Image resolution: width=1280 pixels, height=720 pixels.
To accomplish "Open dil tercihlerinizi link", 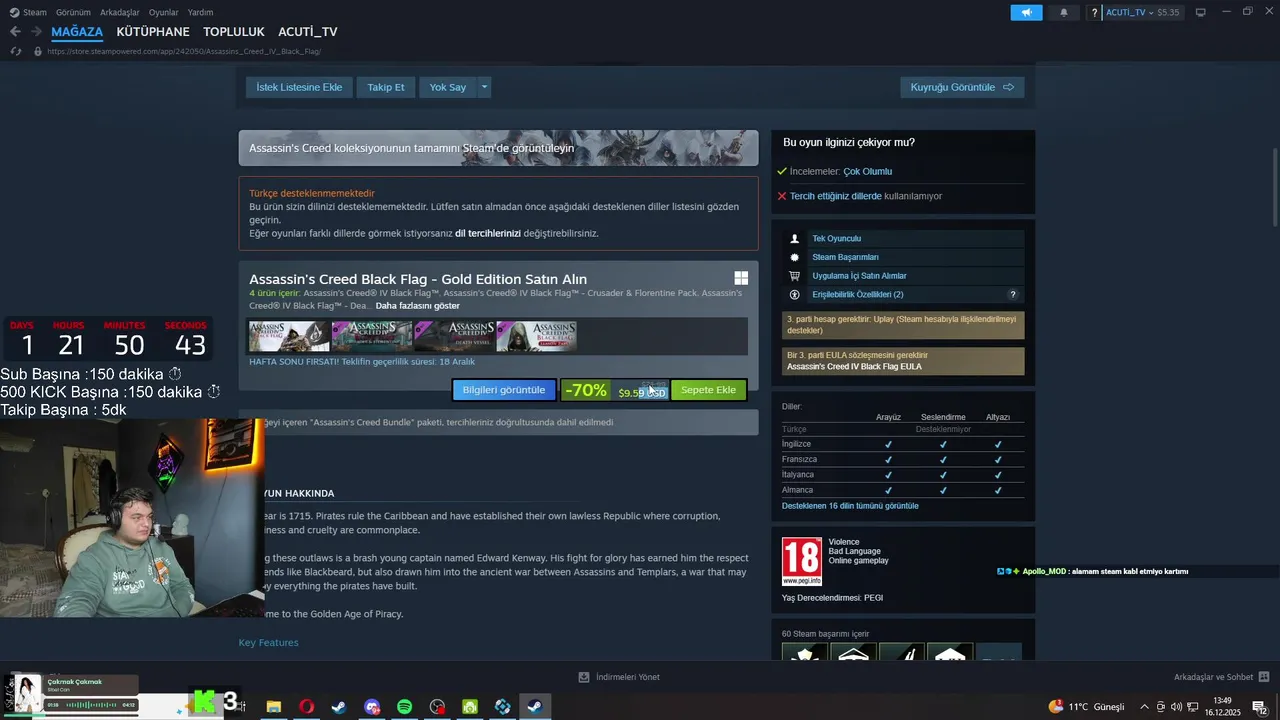I will click(x=488, y=233).
